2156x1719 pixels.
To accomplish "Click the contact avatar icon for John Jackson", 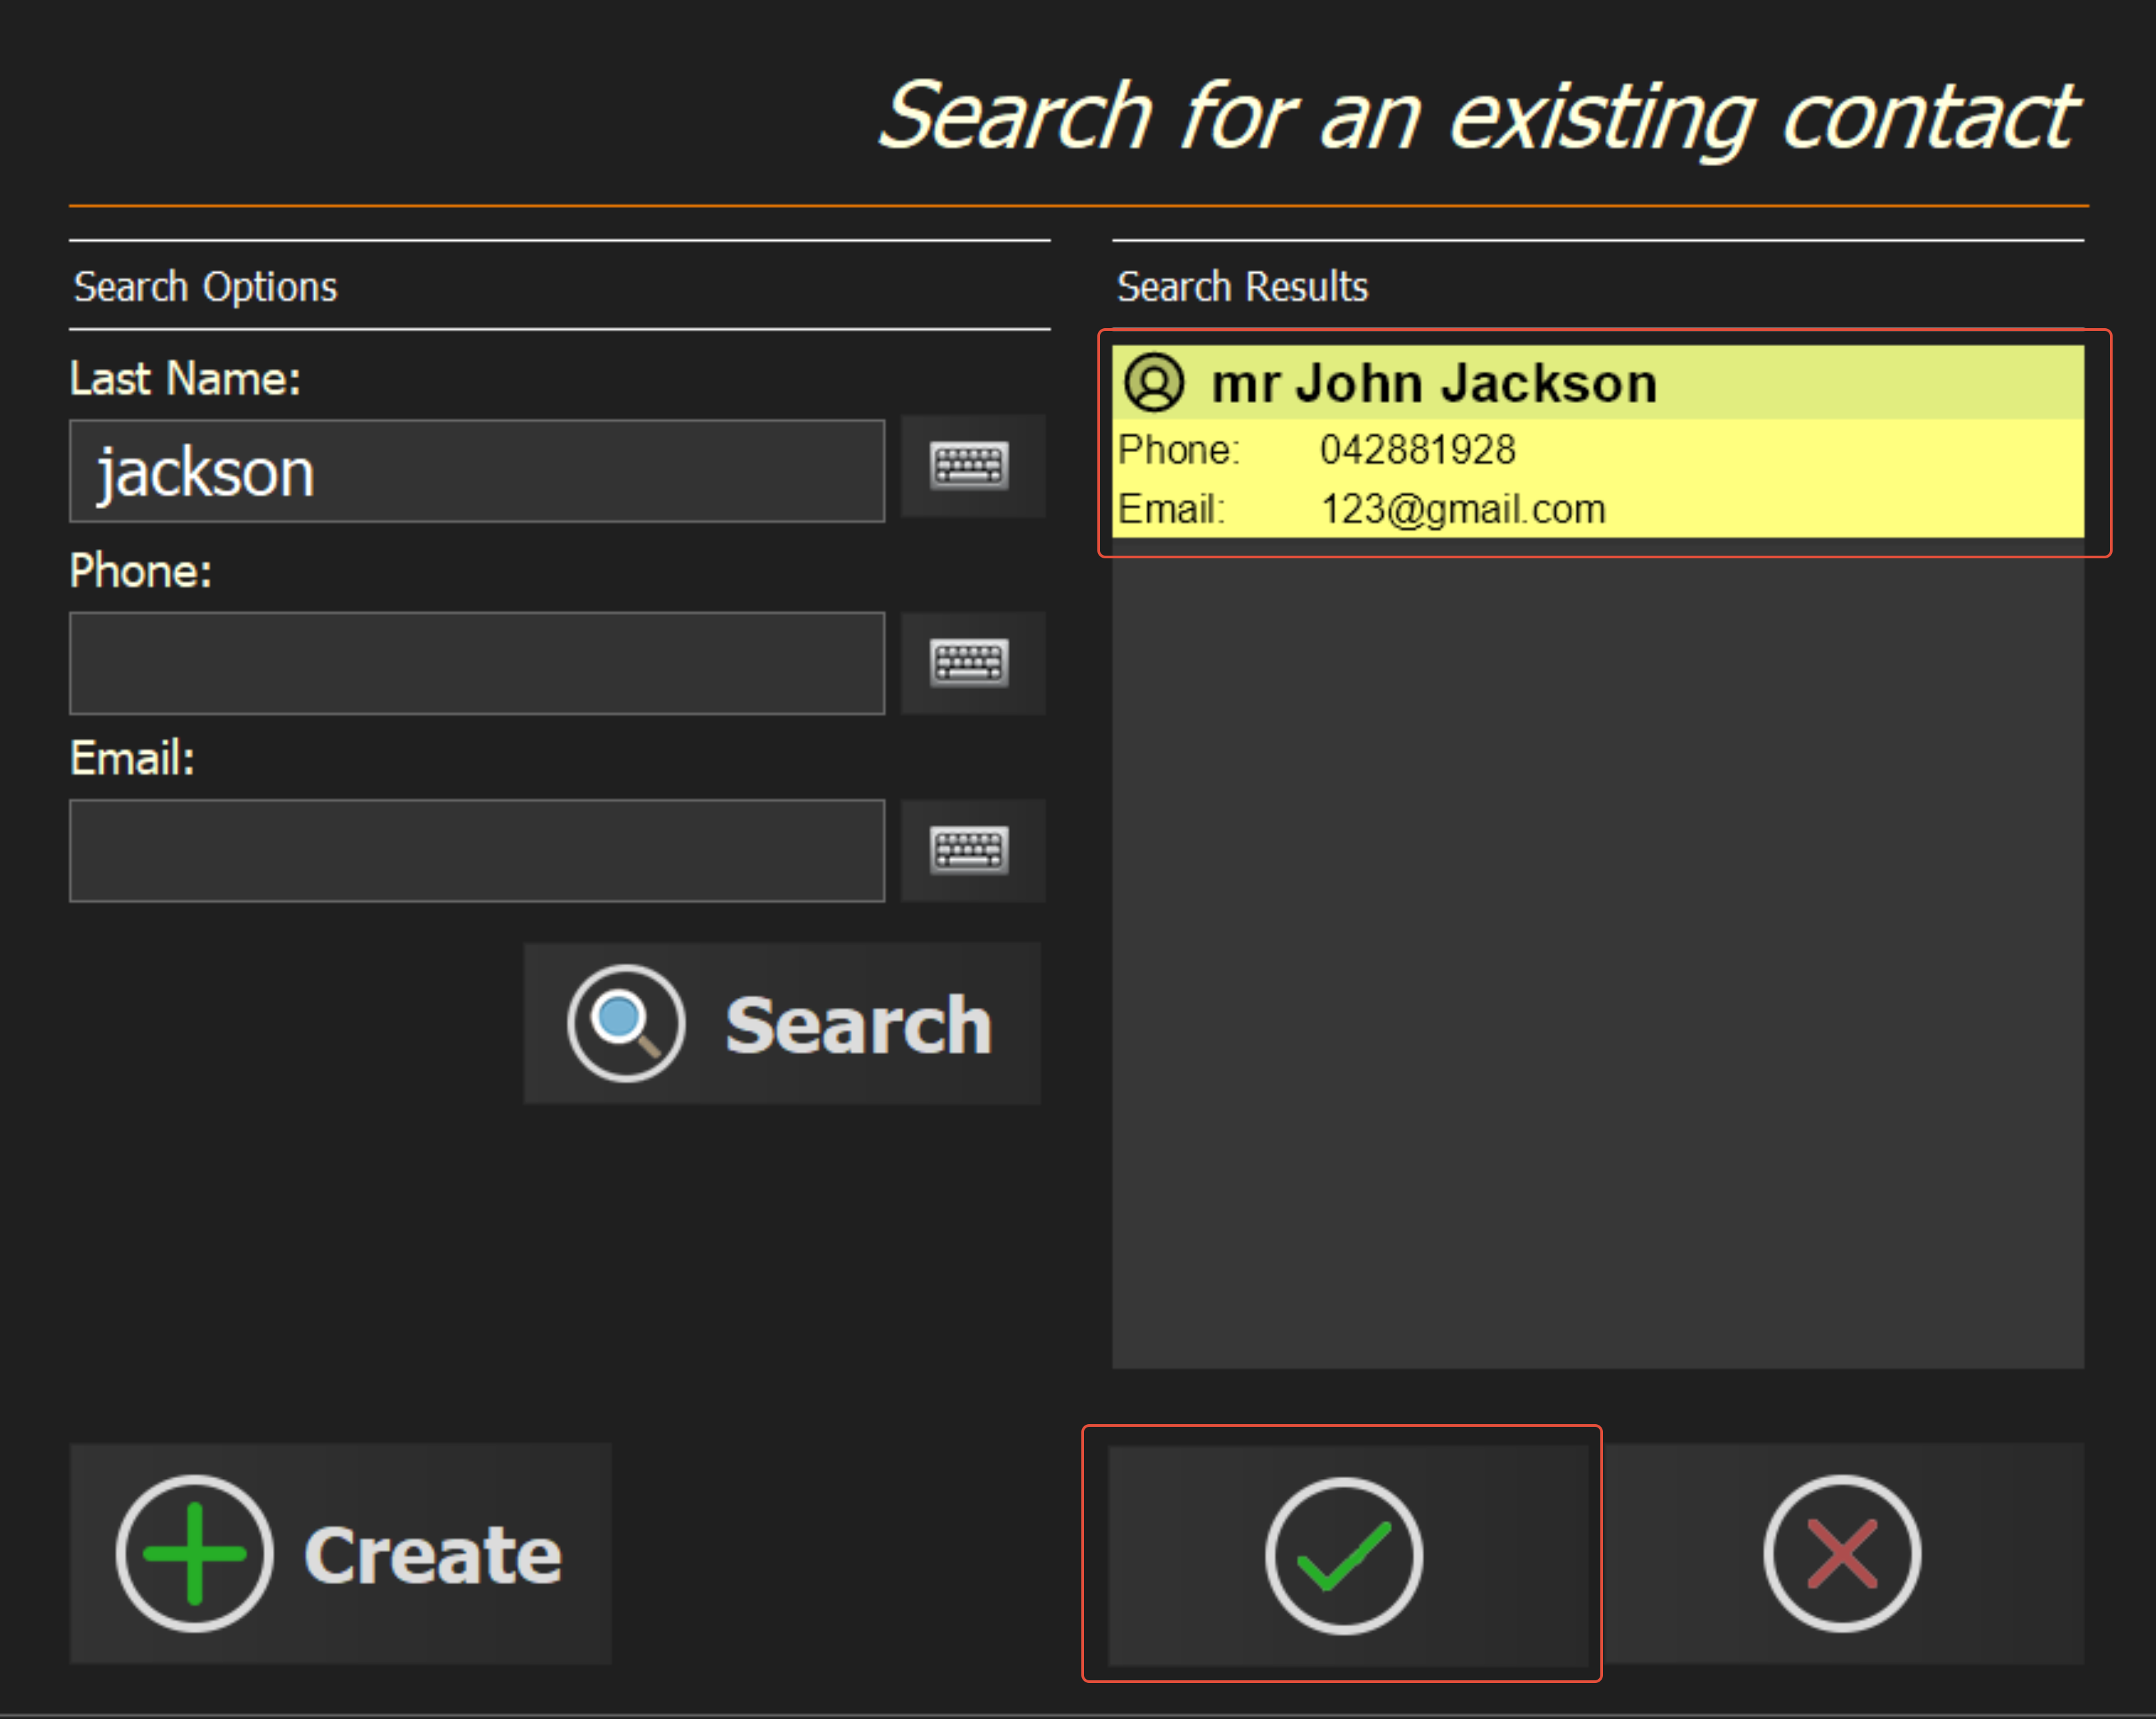I will 1154,383.
